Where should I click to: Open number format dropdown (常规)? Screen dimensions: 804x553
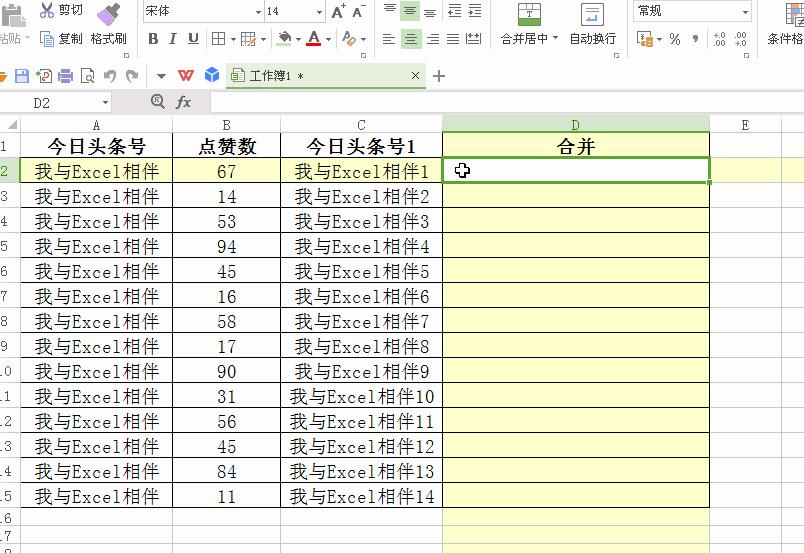745,12
